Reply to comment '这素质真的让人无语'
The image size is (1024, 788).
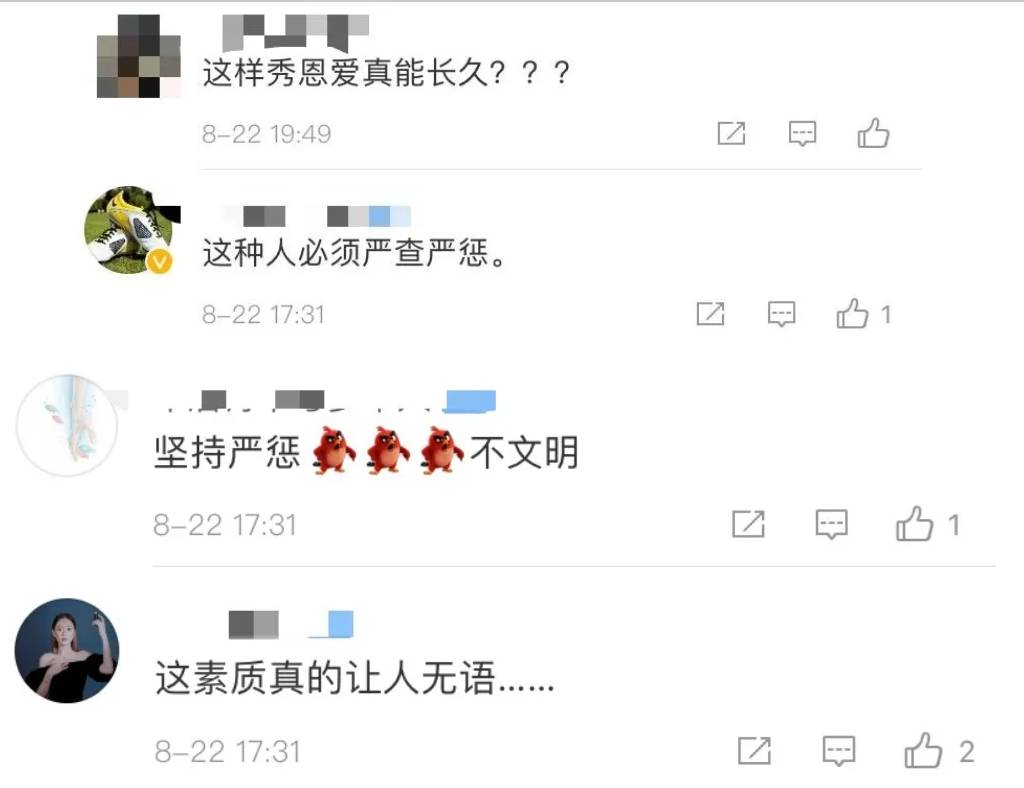coord(839,751)
